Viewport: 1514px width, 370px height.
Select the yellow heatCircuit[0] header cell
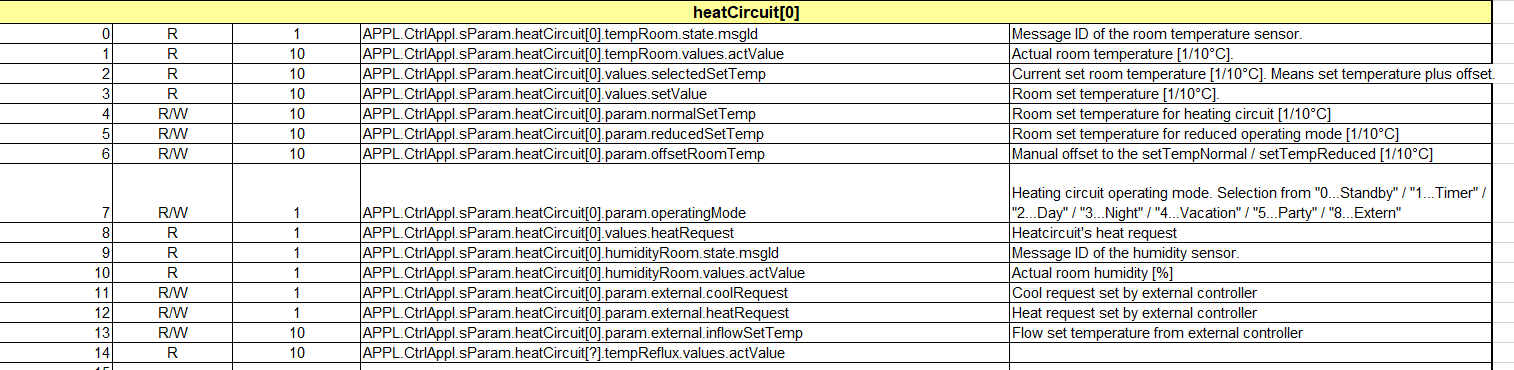click(x=746, y=13)
